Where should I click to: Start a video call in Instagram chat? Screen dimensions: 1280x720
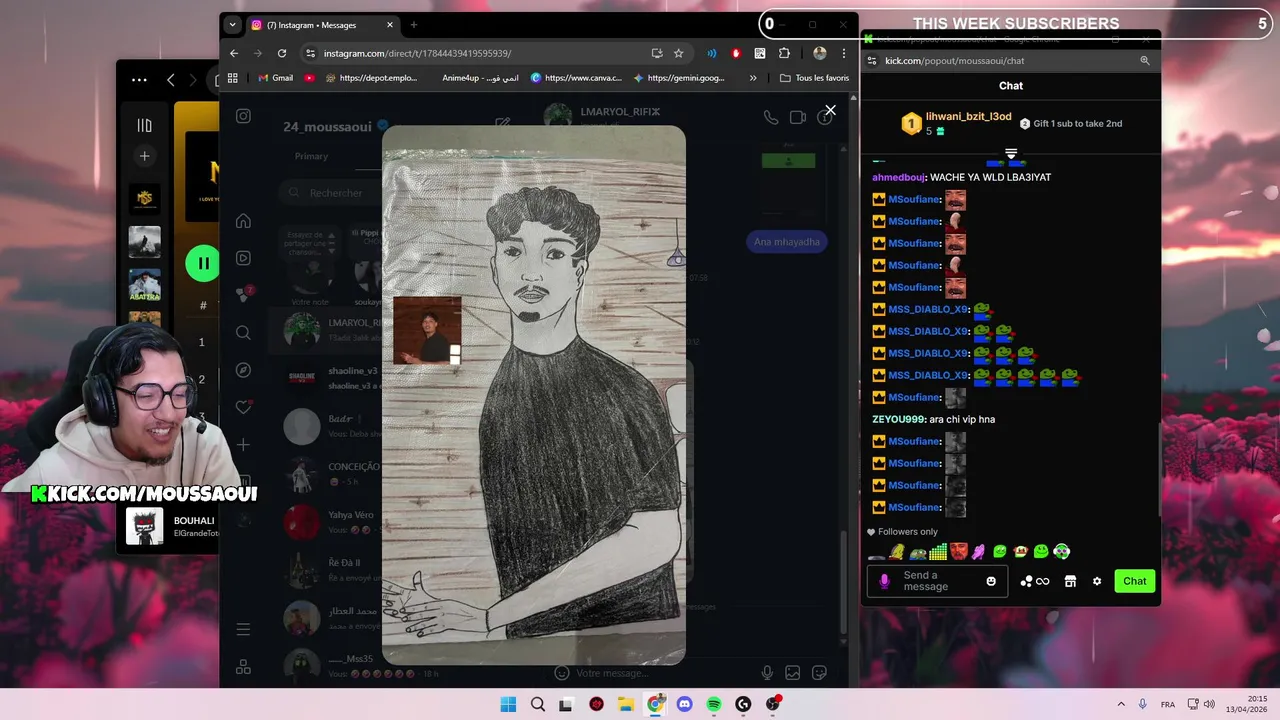pos(798,117)
